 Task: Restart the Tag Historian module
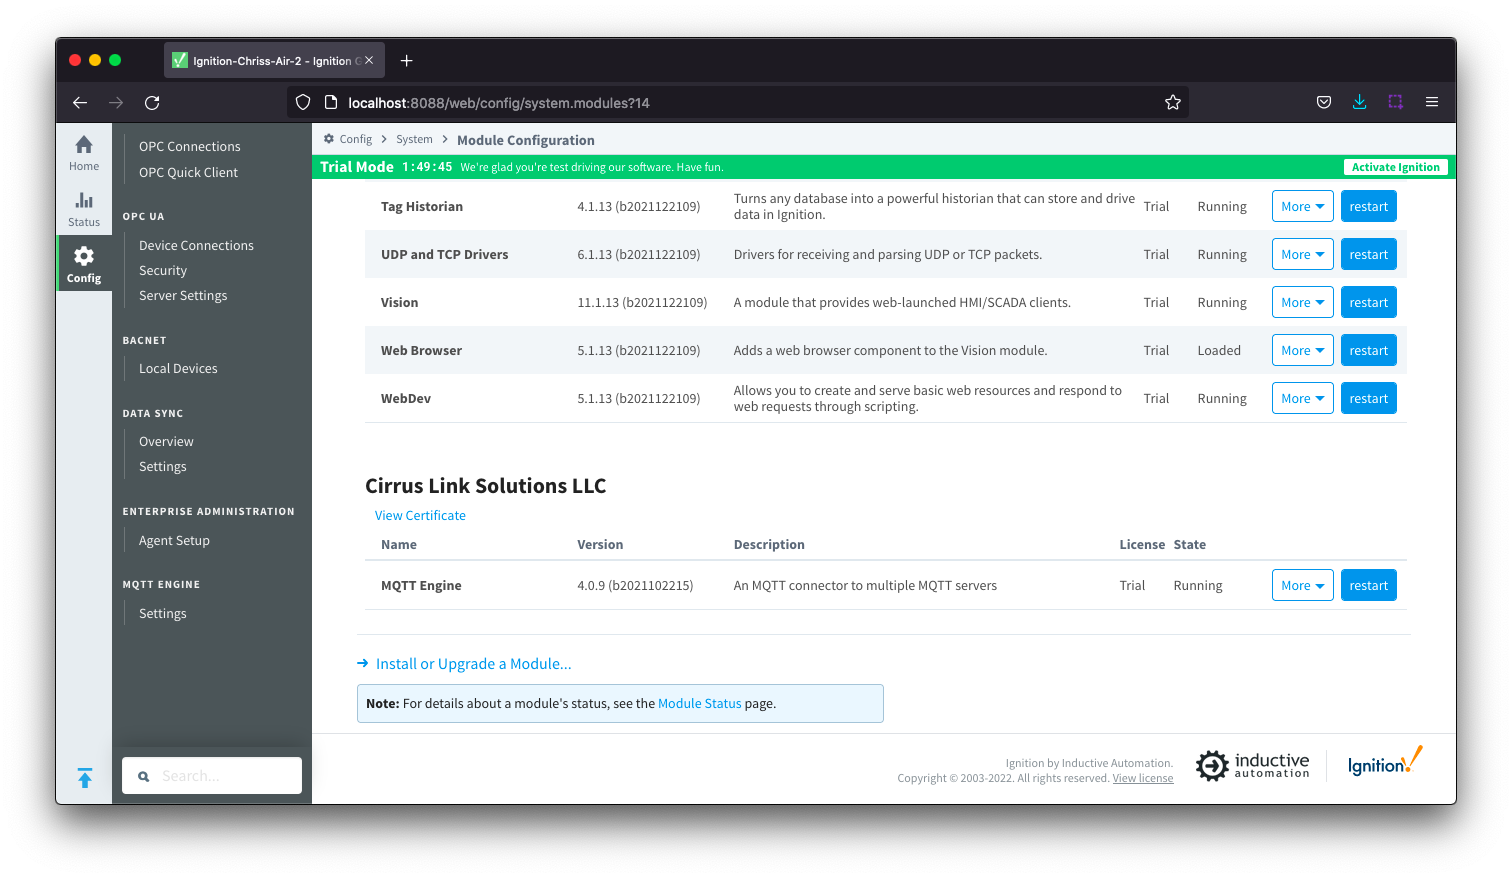pyautogui.click(x=1368, y=206)
